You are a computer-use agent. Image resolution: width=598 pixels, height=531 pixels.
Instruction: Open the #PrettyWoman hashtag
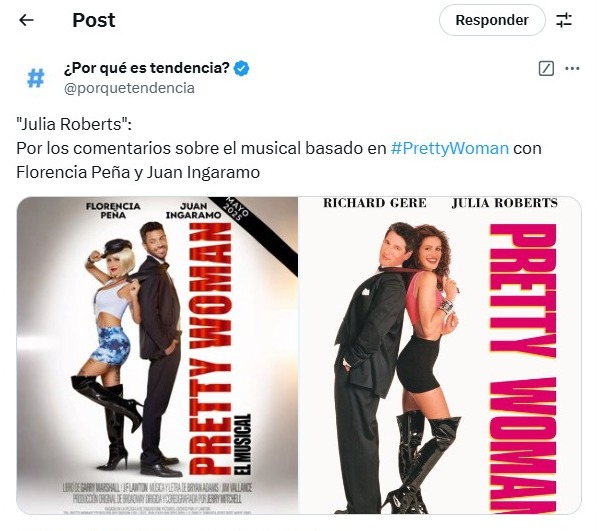[450, 148]
